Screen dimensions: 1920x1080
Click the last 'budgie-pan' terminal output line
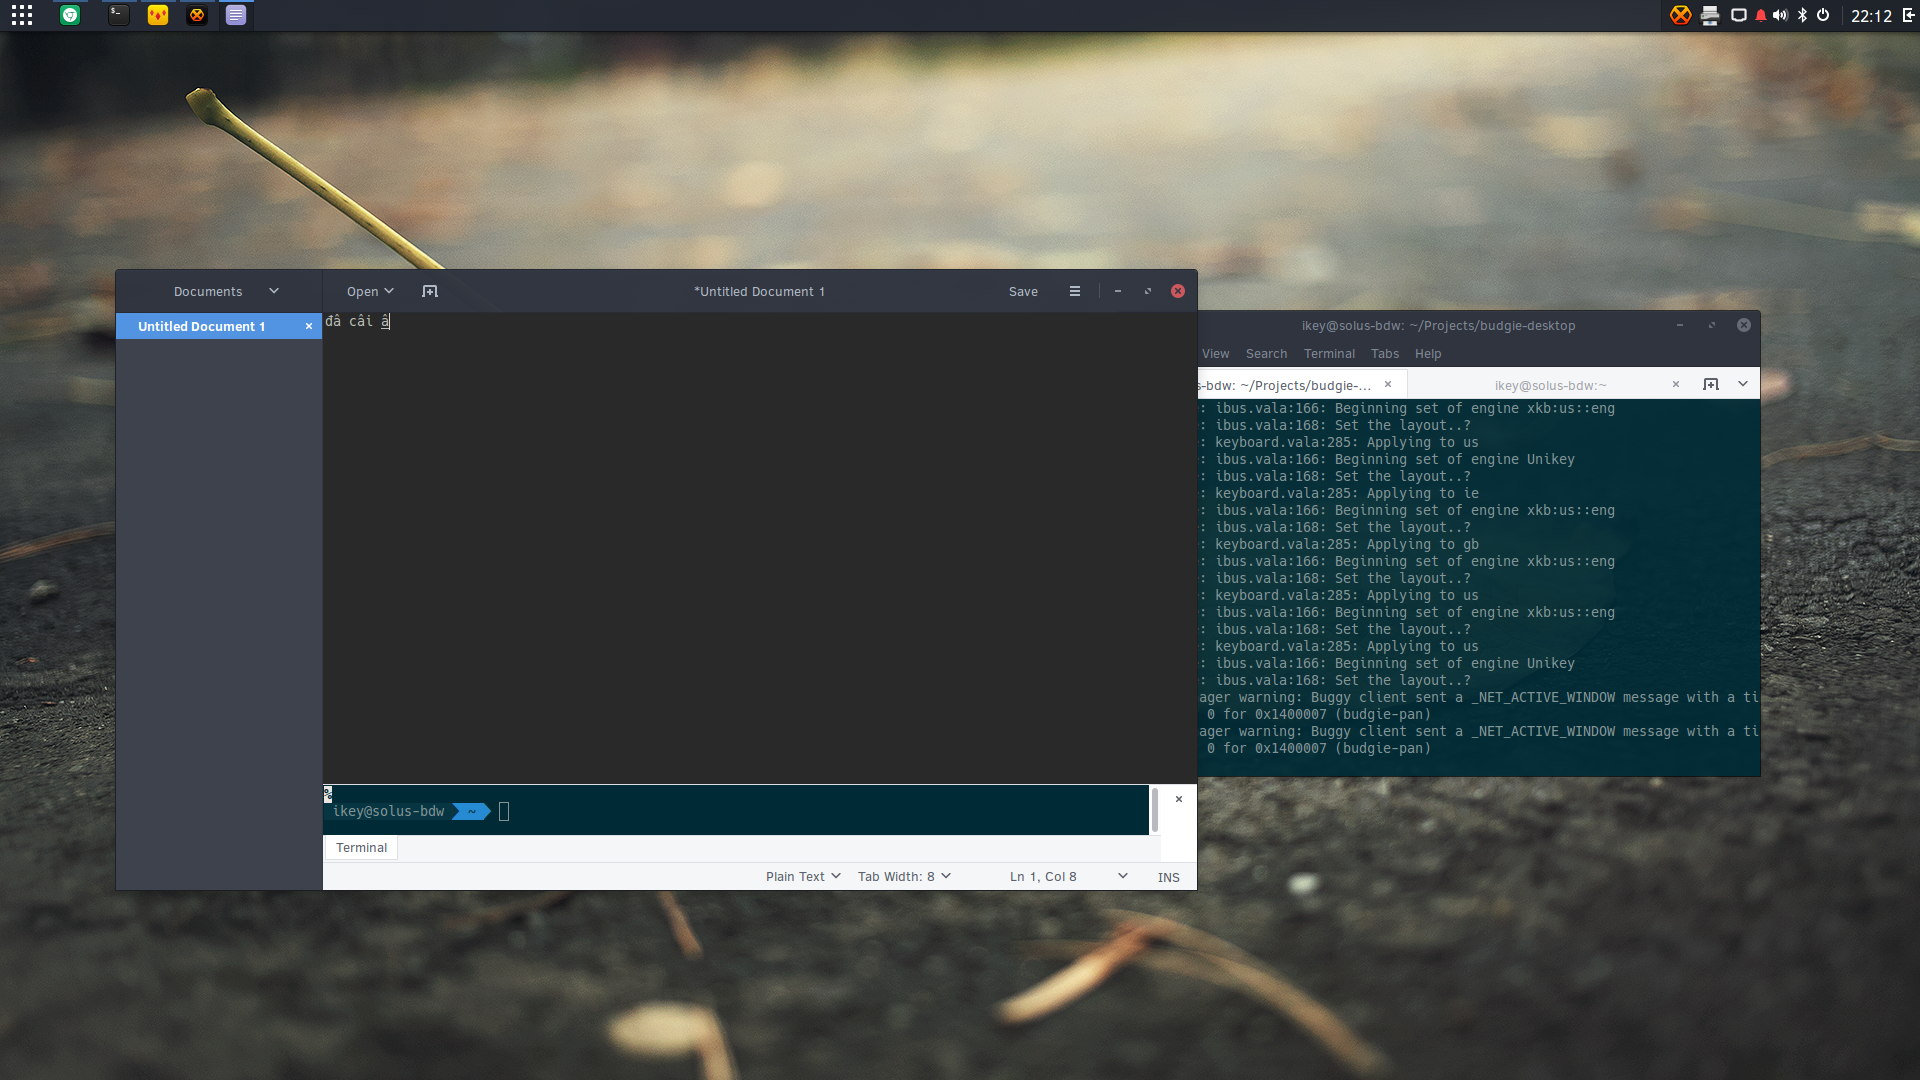point(1319,748)
